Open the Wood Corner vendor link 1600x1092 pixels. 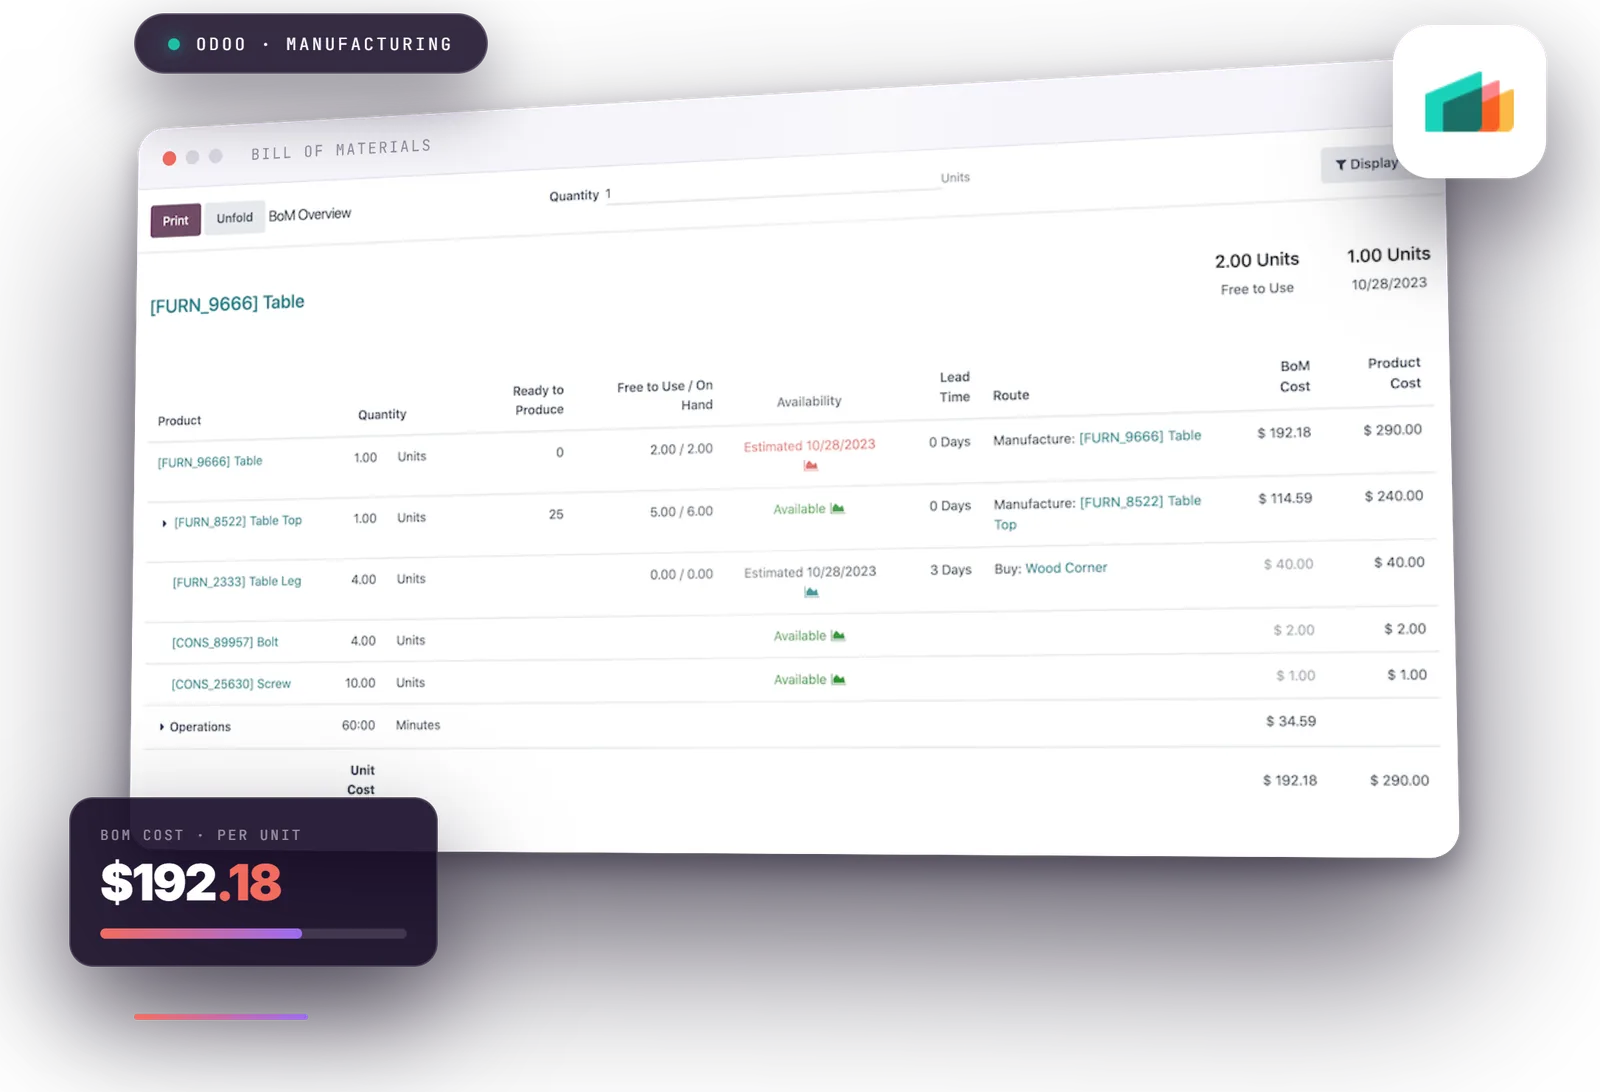click(x=1066, y=568)
